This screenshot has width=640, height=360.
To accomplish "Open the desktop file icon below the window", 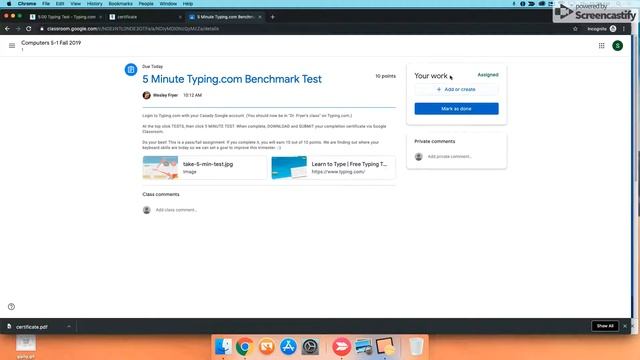I will tap(26, 344).
